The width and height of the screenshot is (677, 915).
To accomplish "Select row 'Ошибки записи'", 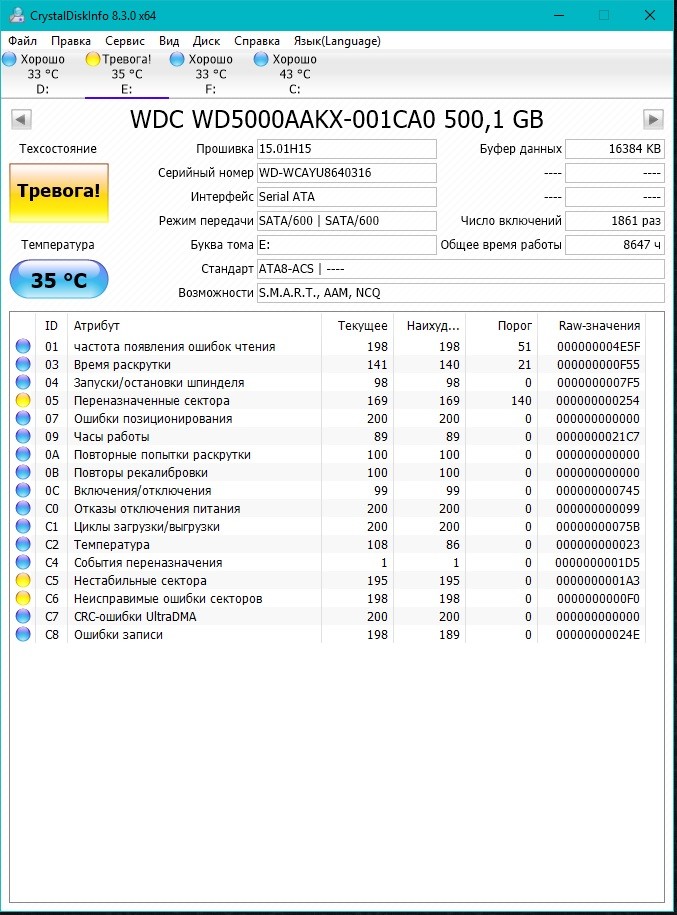I will [x=328, y=634].
